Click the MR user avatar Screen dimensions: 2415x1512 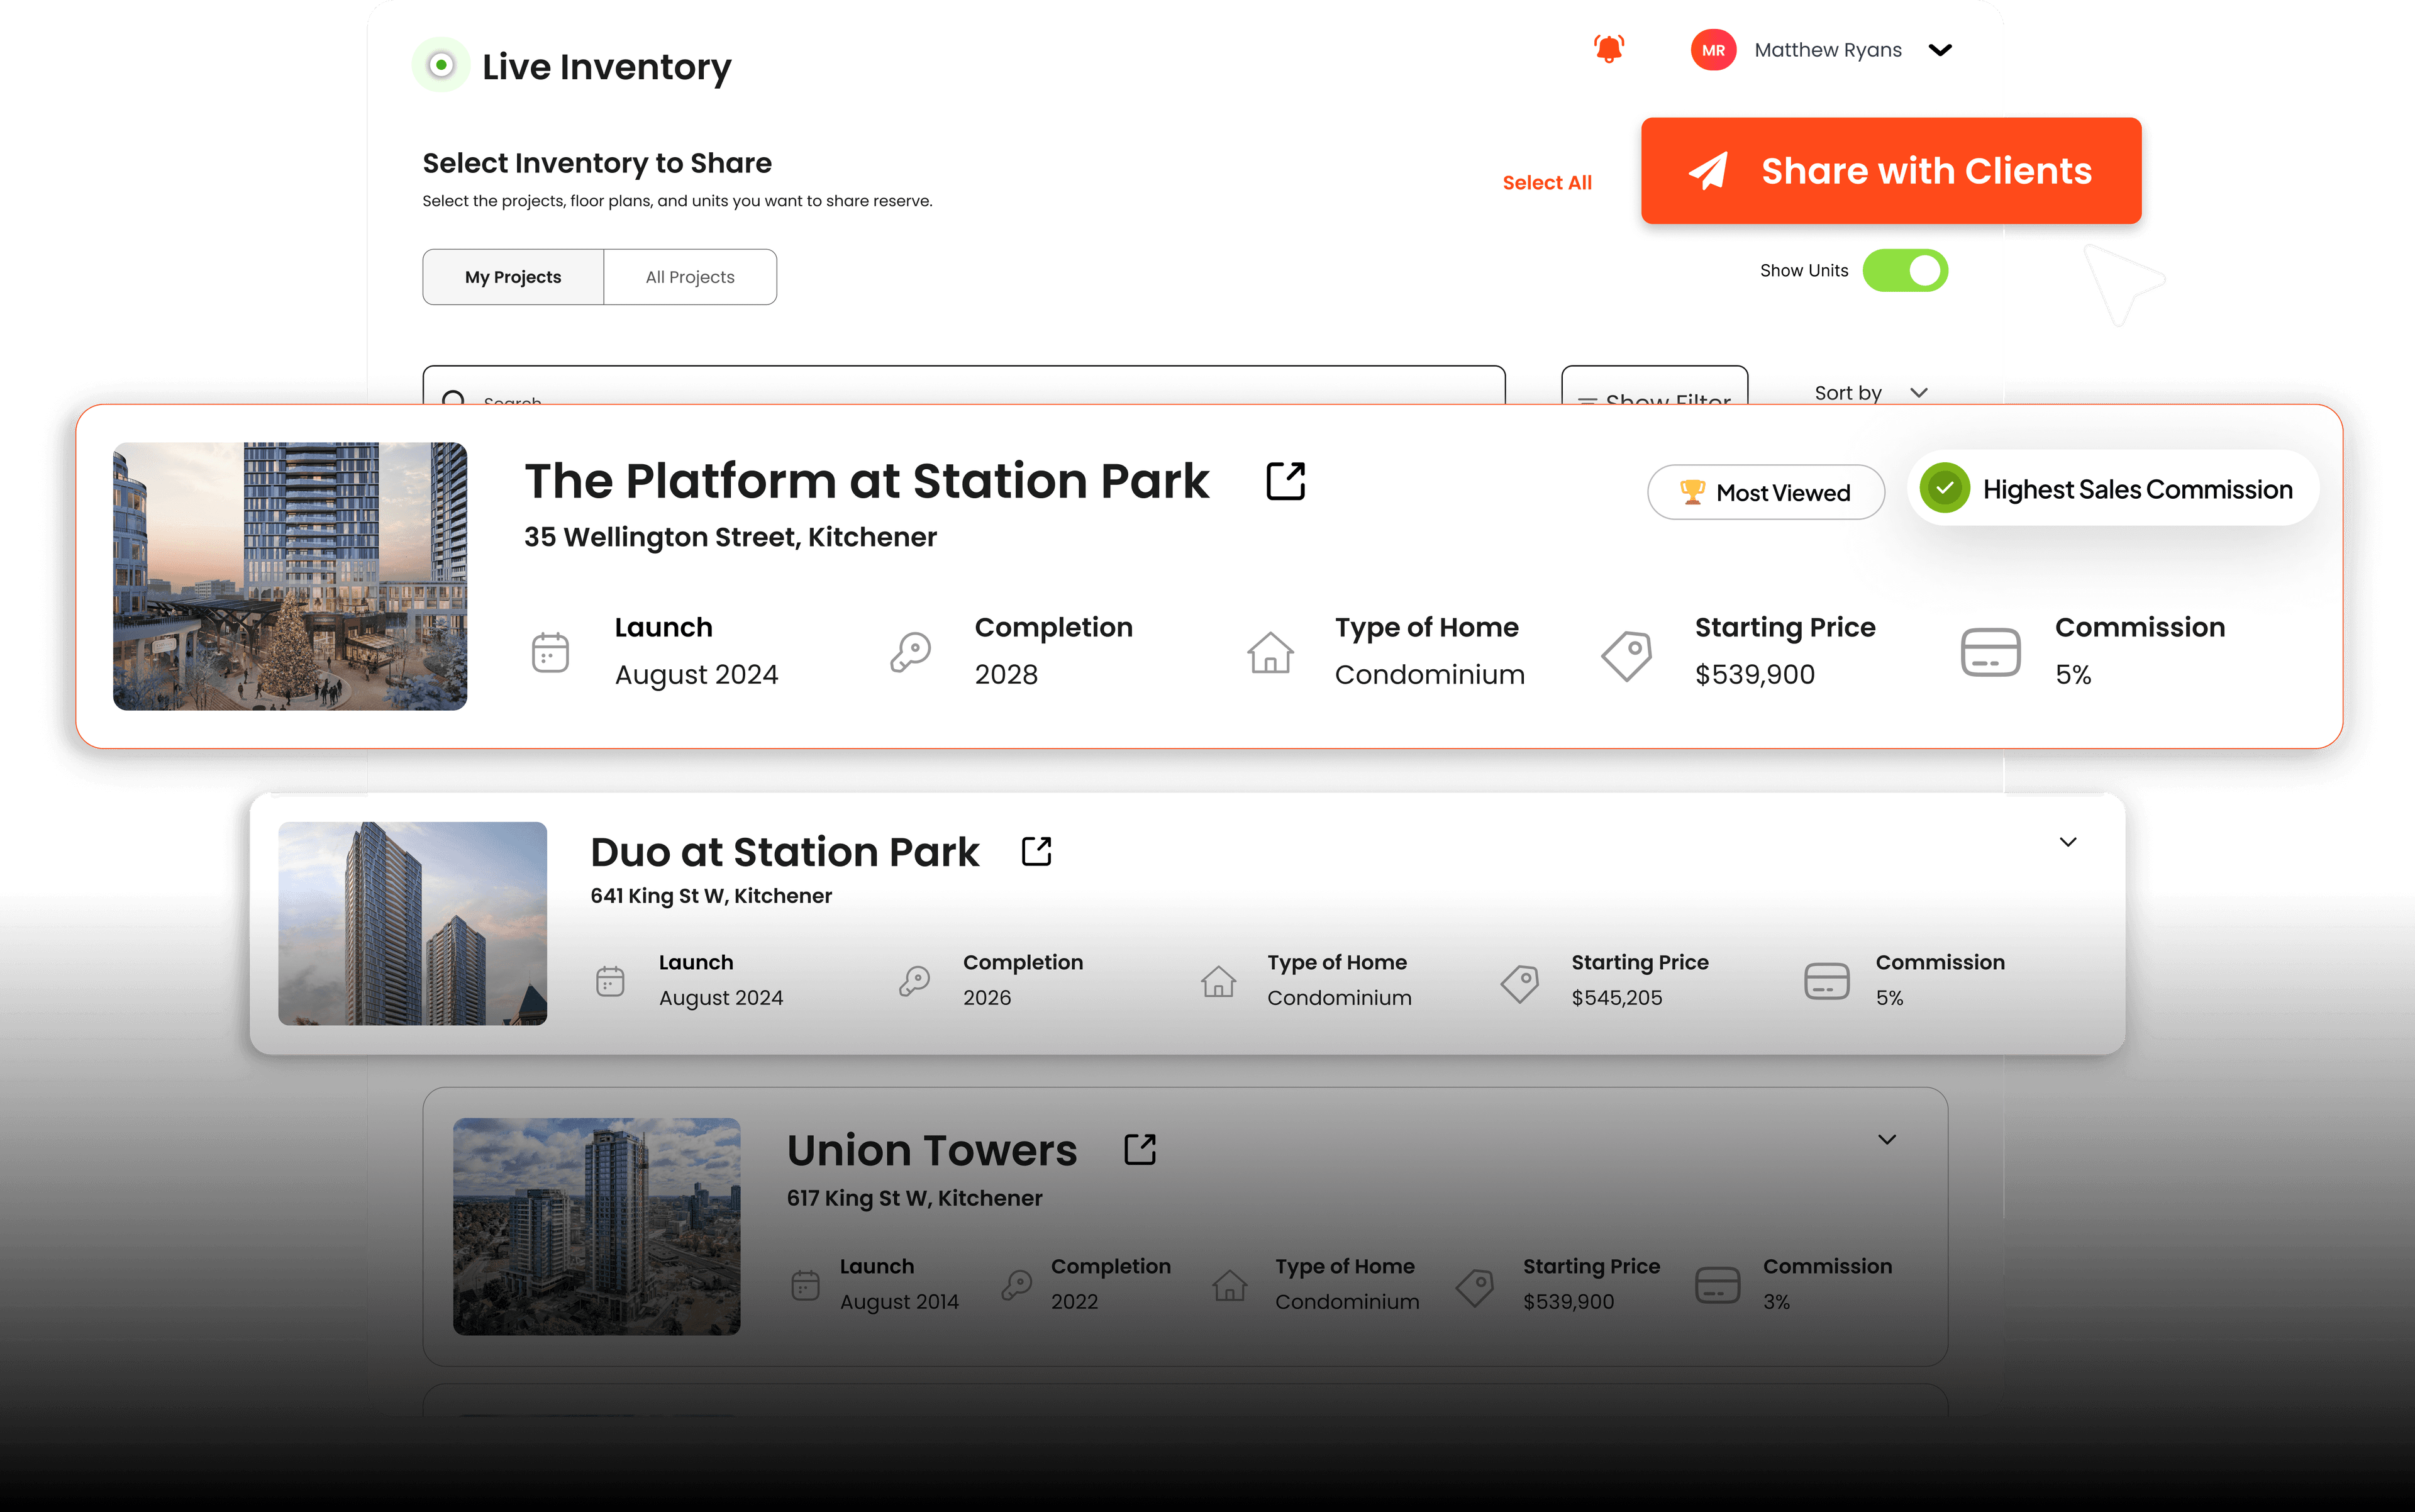pos(1713,50)
